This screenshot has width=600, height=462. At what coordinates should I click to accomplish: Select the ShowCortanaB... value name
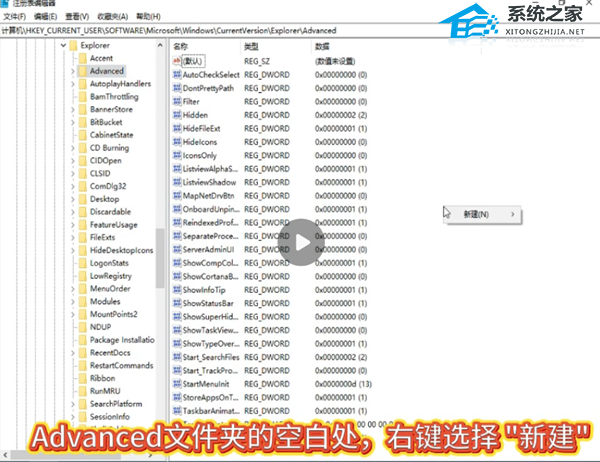tap(210, 276)
